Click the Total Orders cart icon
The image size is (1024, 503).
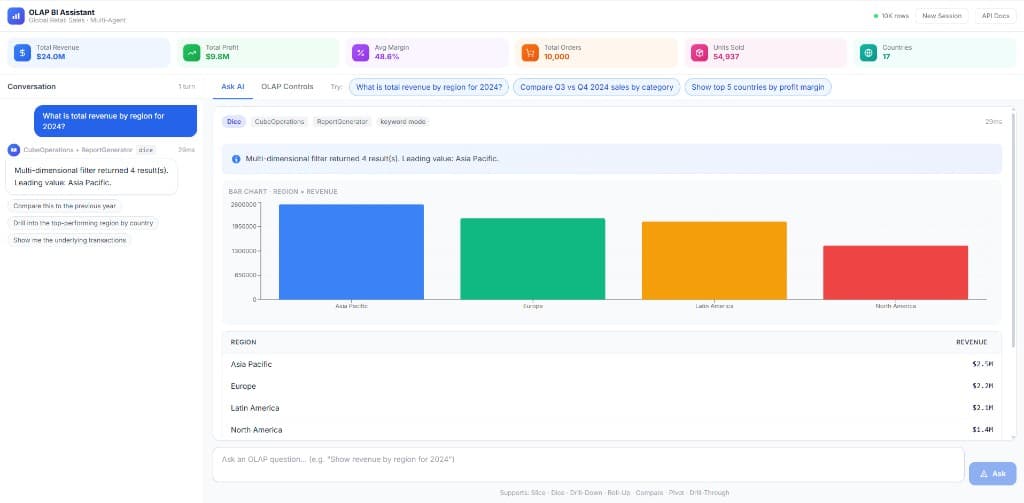click(x=530, y=53)
